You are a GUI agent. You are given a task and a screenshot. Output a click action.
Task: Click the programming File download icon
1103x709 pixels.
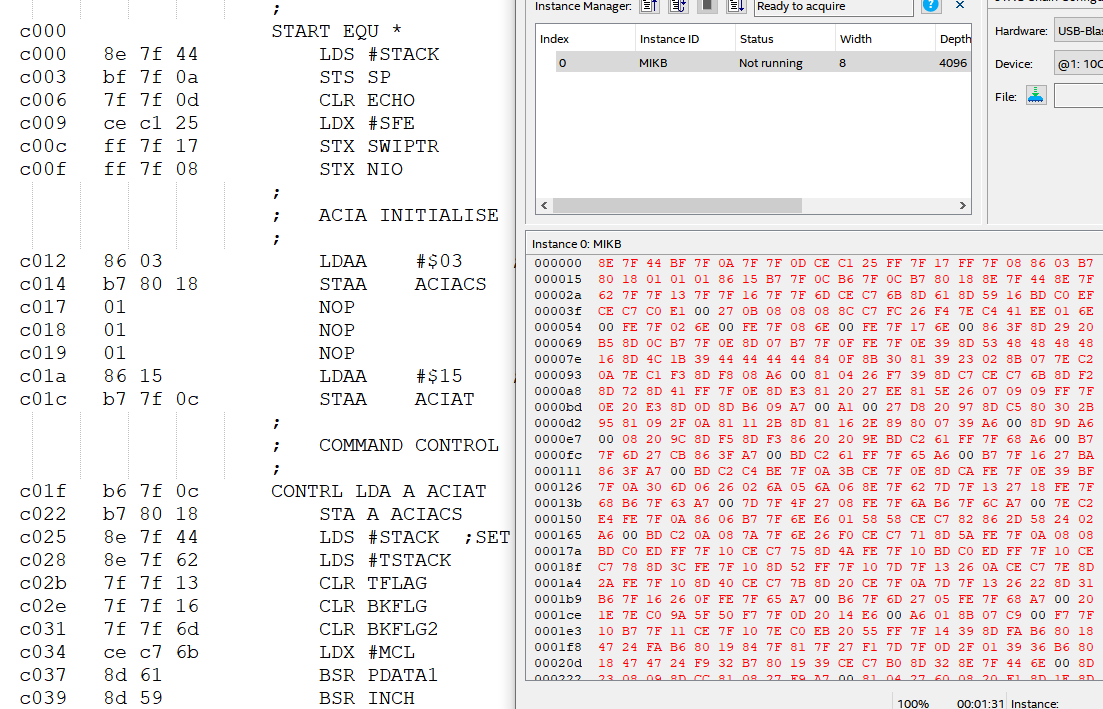(x=1035, y=96)
